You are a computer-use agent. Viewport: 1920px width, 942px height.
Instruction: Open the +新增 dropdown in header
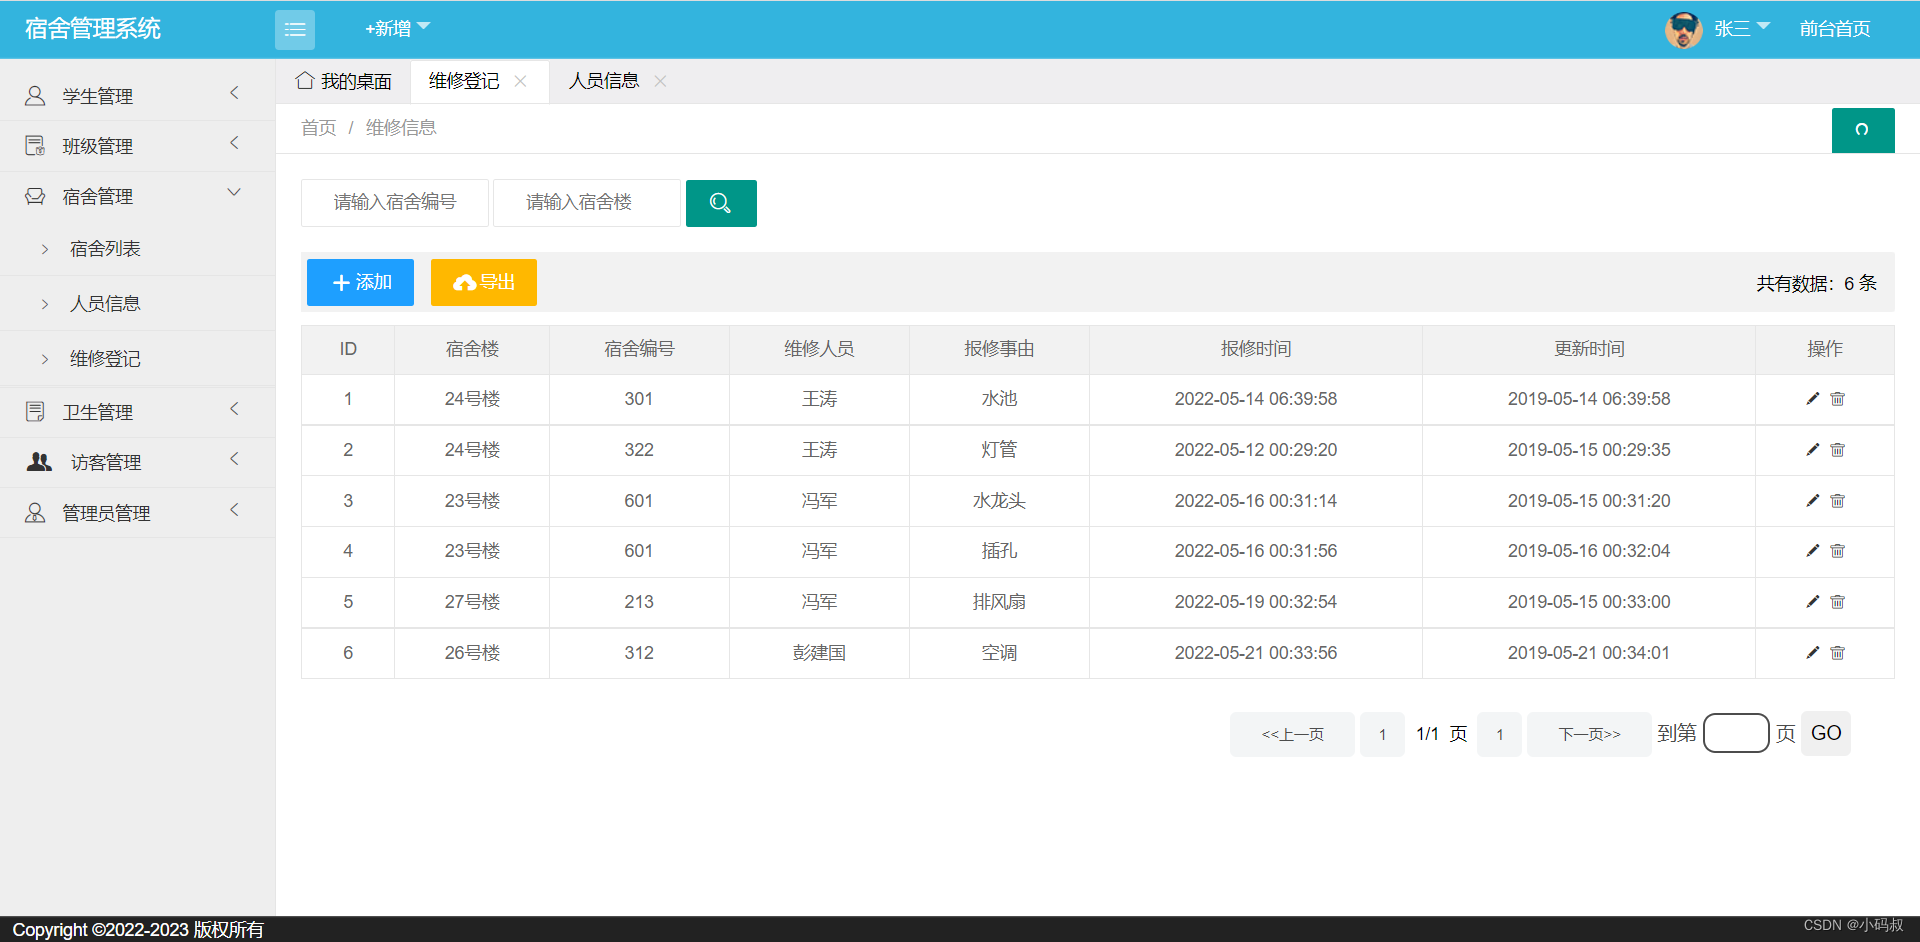pyautogui.click(x=397, y=29)
